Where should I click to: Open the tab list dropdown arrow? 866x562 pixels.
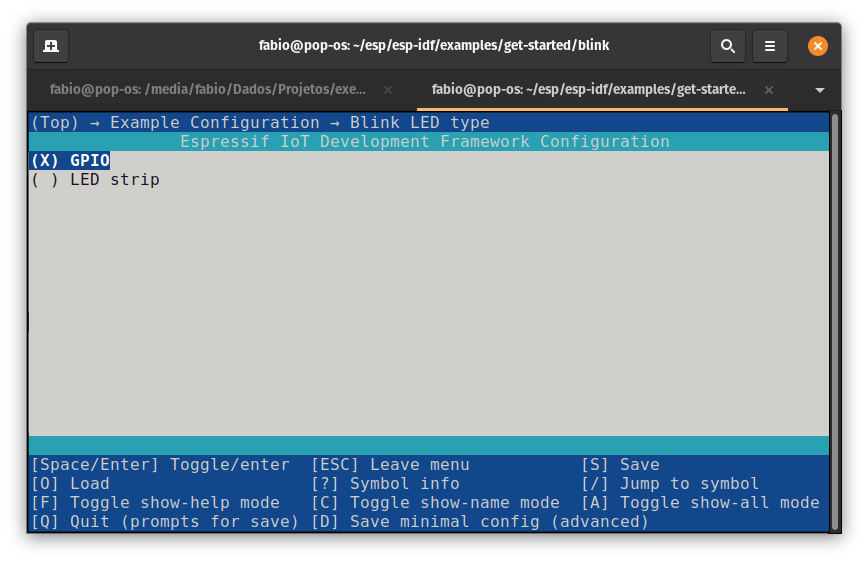[x=820, y=90]
